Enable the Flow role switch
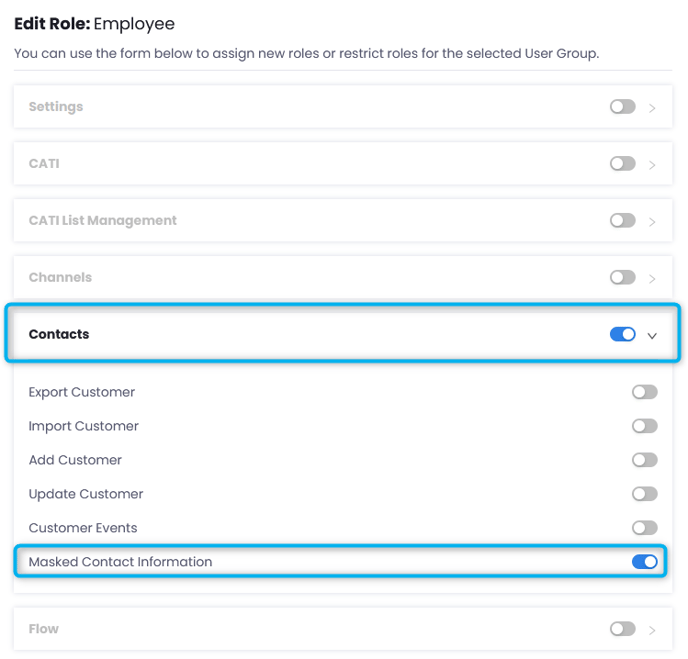The height and width of the screenshot is (659, 688). click(622, 629)
